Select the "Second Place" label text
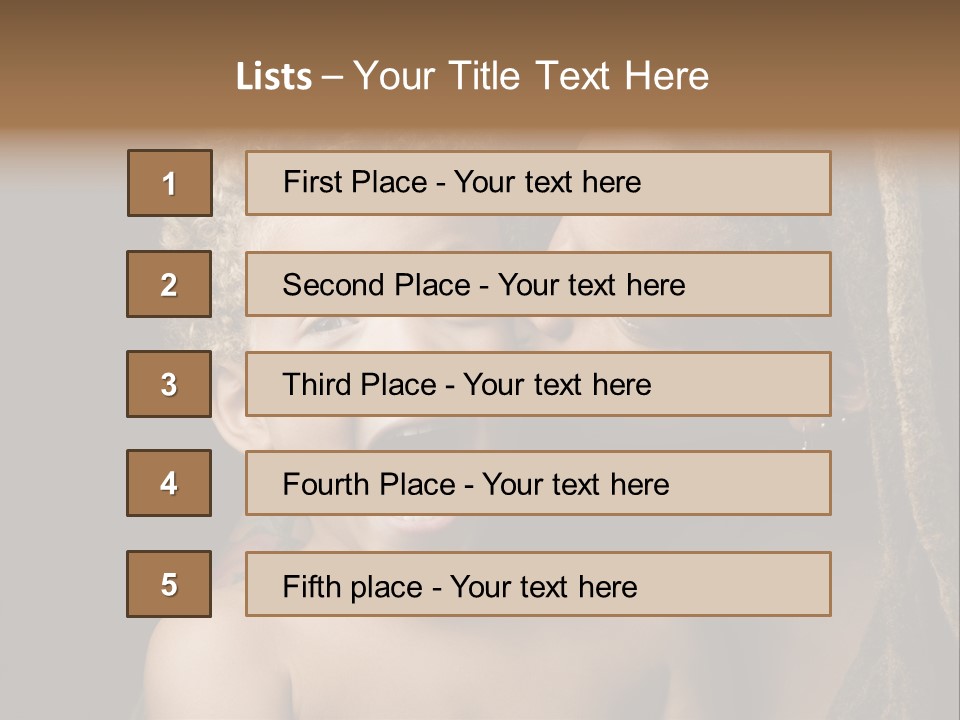 coord(374,285)
